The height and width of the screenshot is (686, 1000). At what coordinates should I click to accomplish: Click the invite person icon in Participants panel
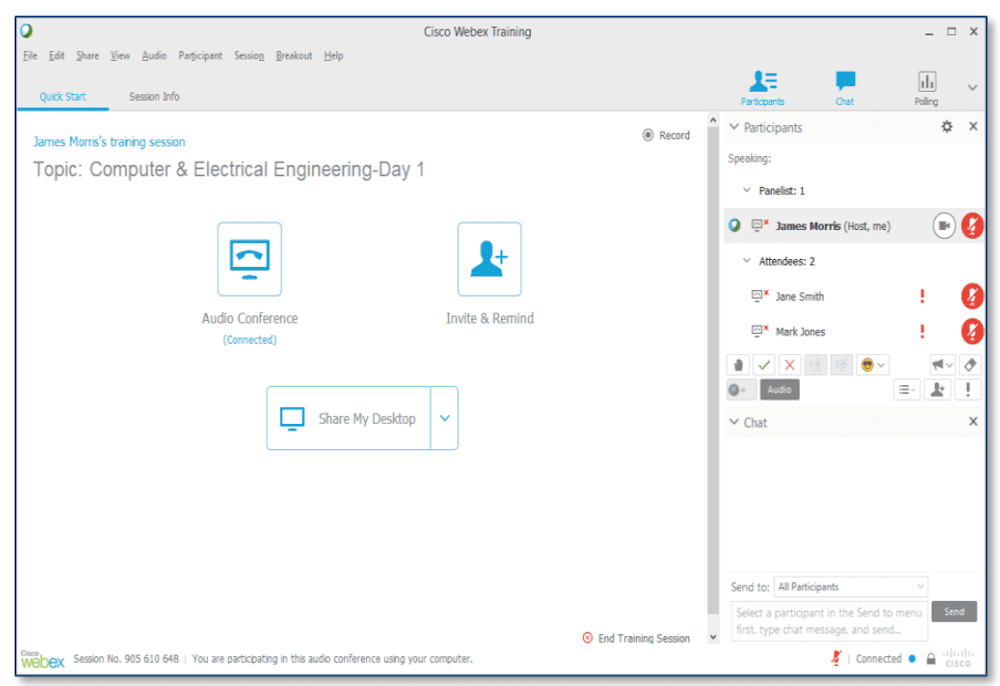[938, 390]
